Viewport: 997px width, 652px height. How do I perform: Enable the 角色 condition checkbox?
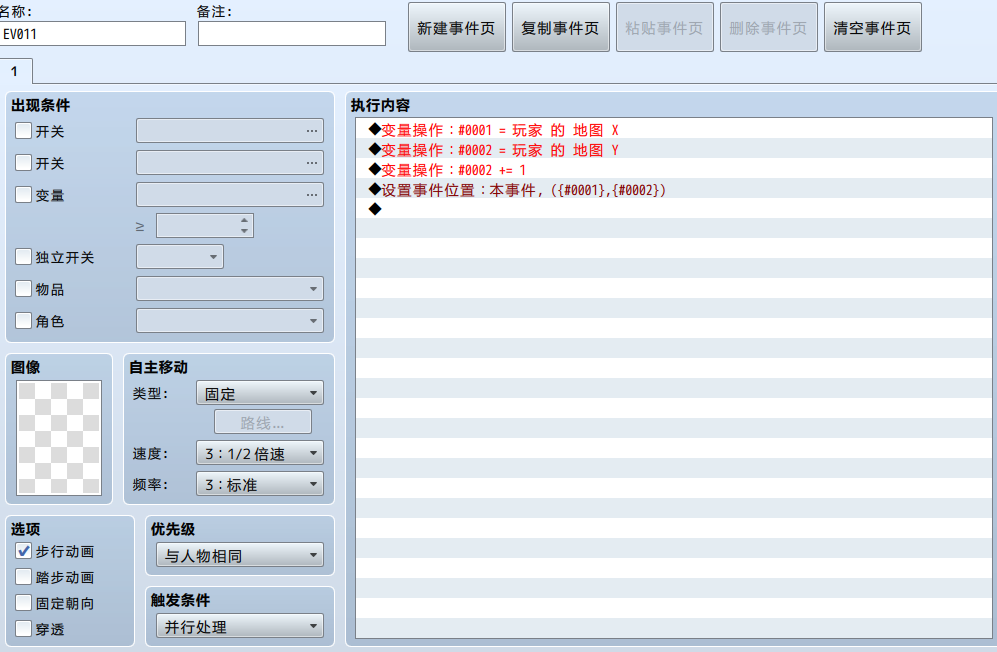24,321
